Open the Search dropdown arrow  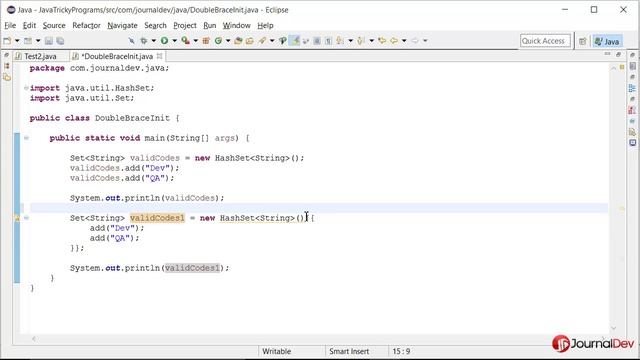(272, 41)
